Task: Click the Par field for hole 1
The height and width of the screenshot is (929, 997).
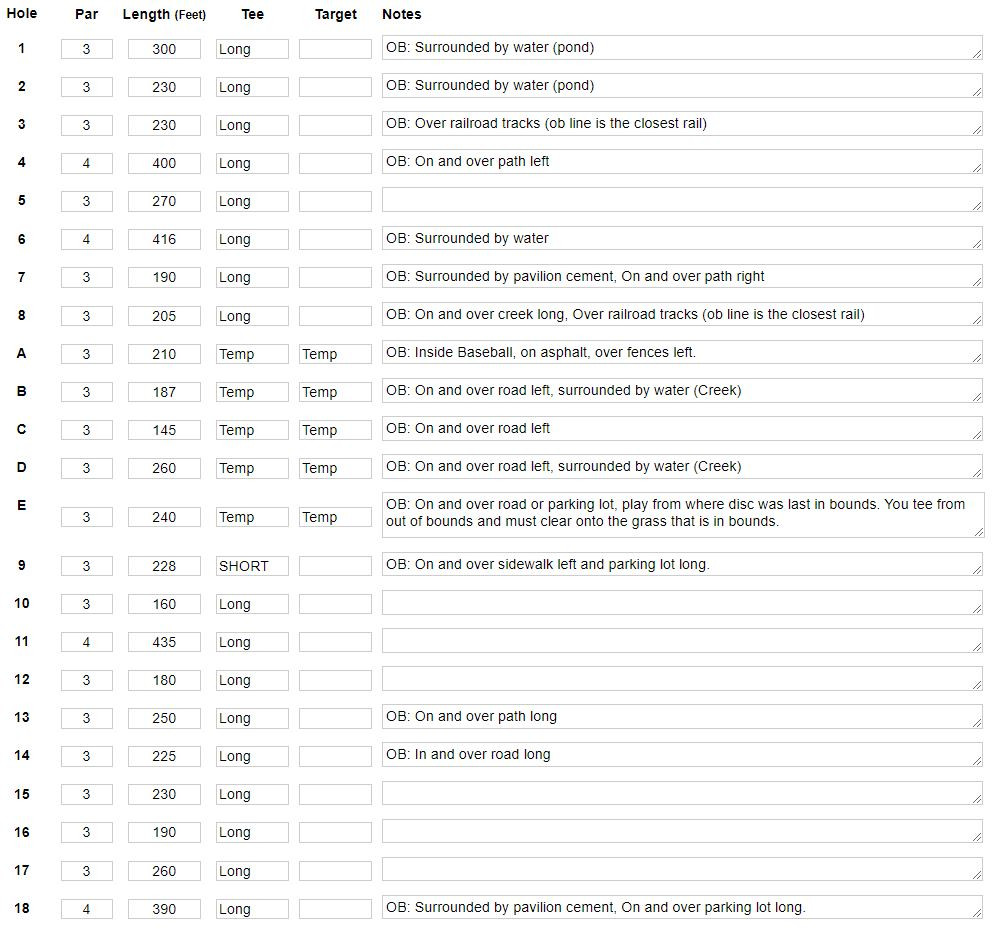Action: tap(86, 49)
